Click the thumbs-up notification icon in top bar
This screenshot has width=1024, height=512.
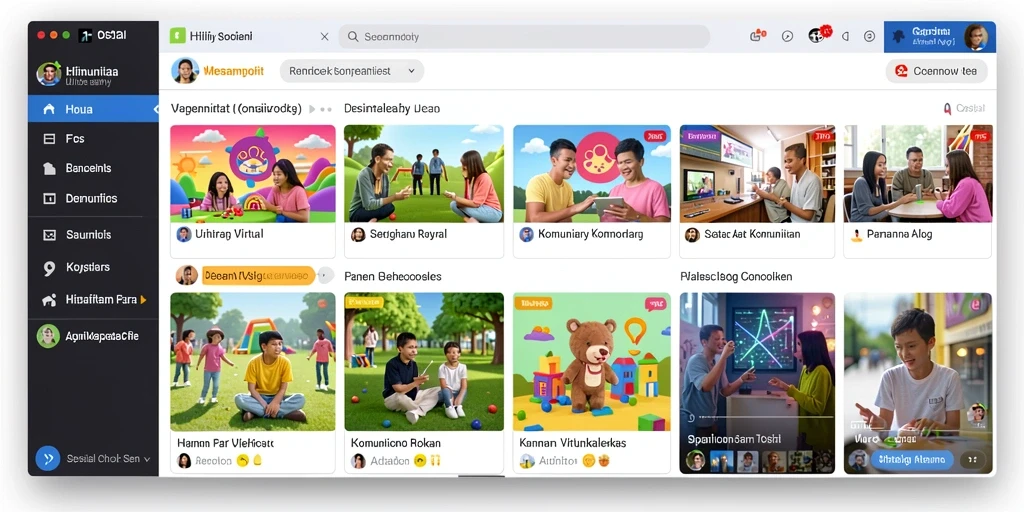pos(757,37)
